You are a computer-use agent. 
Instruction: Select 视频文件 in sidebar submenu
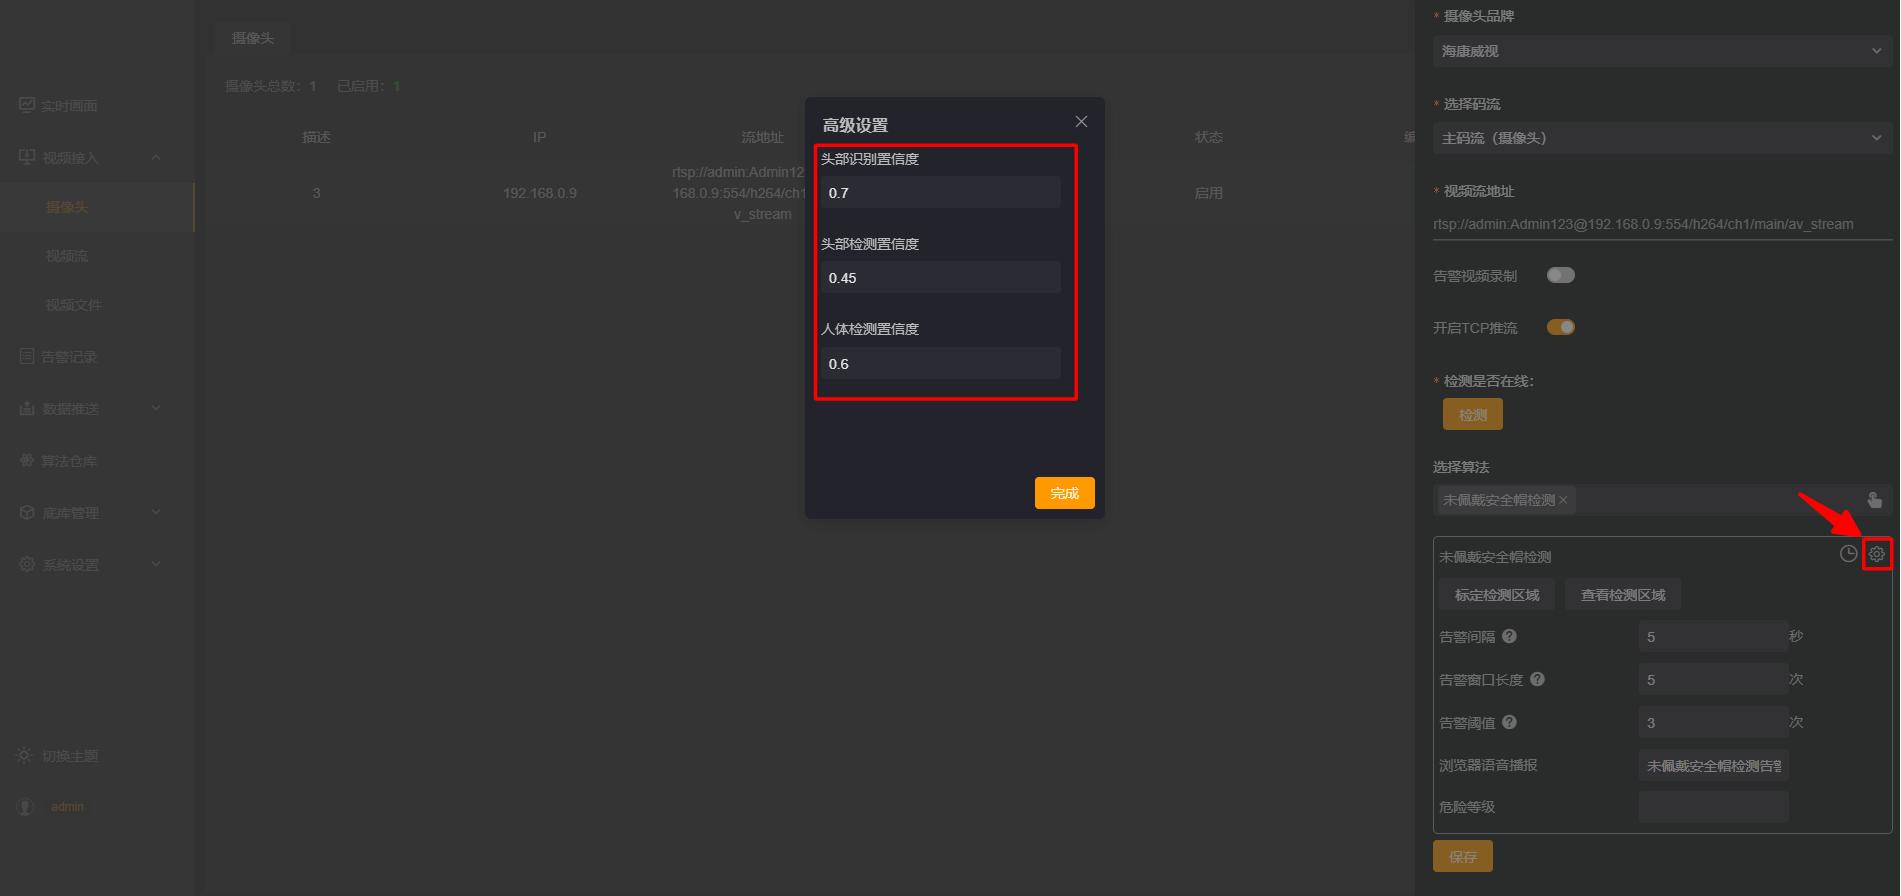74,305
